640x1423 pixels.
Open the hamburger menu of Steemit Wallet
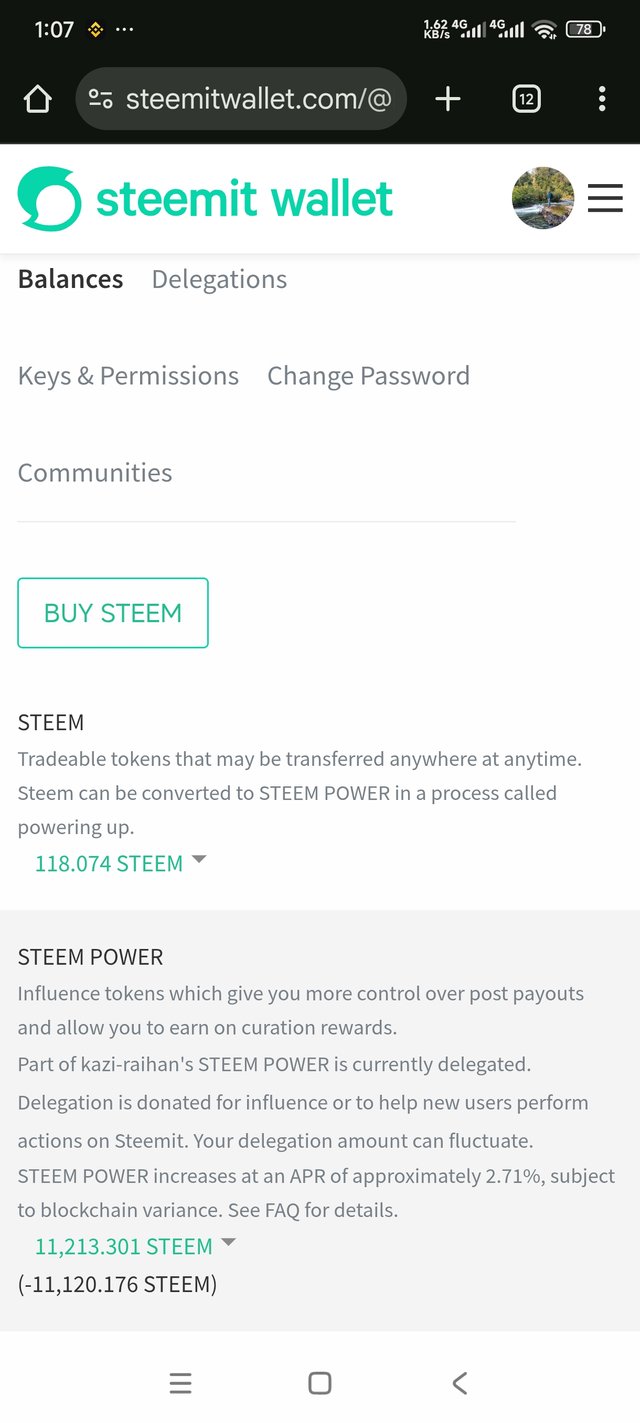click(605, 198)
